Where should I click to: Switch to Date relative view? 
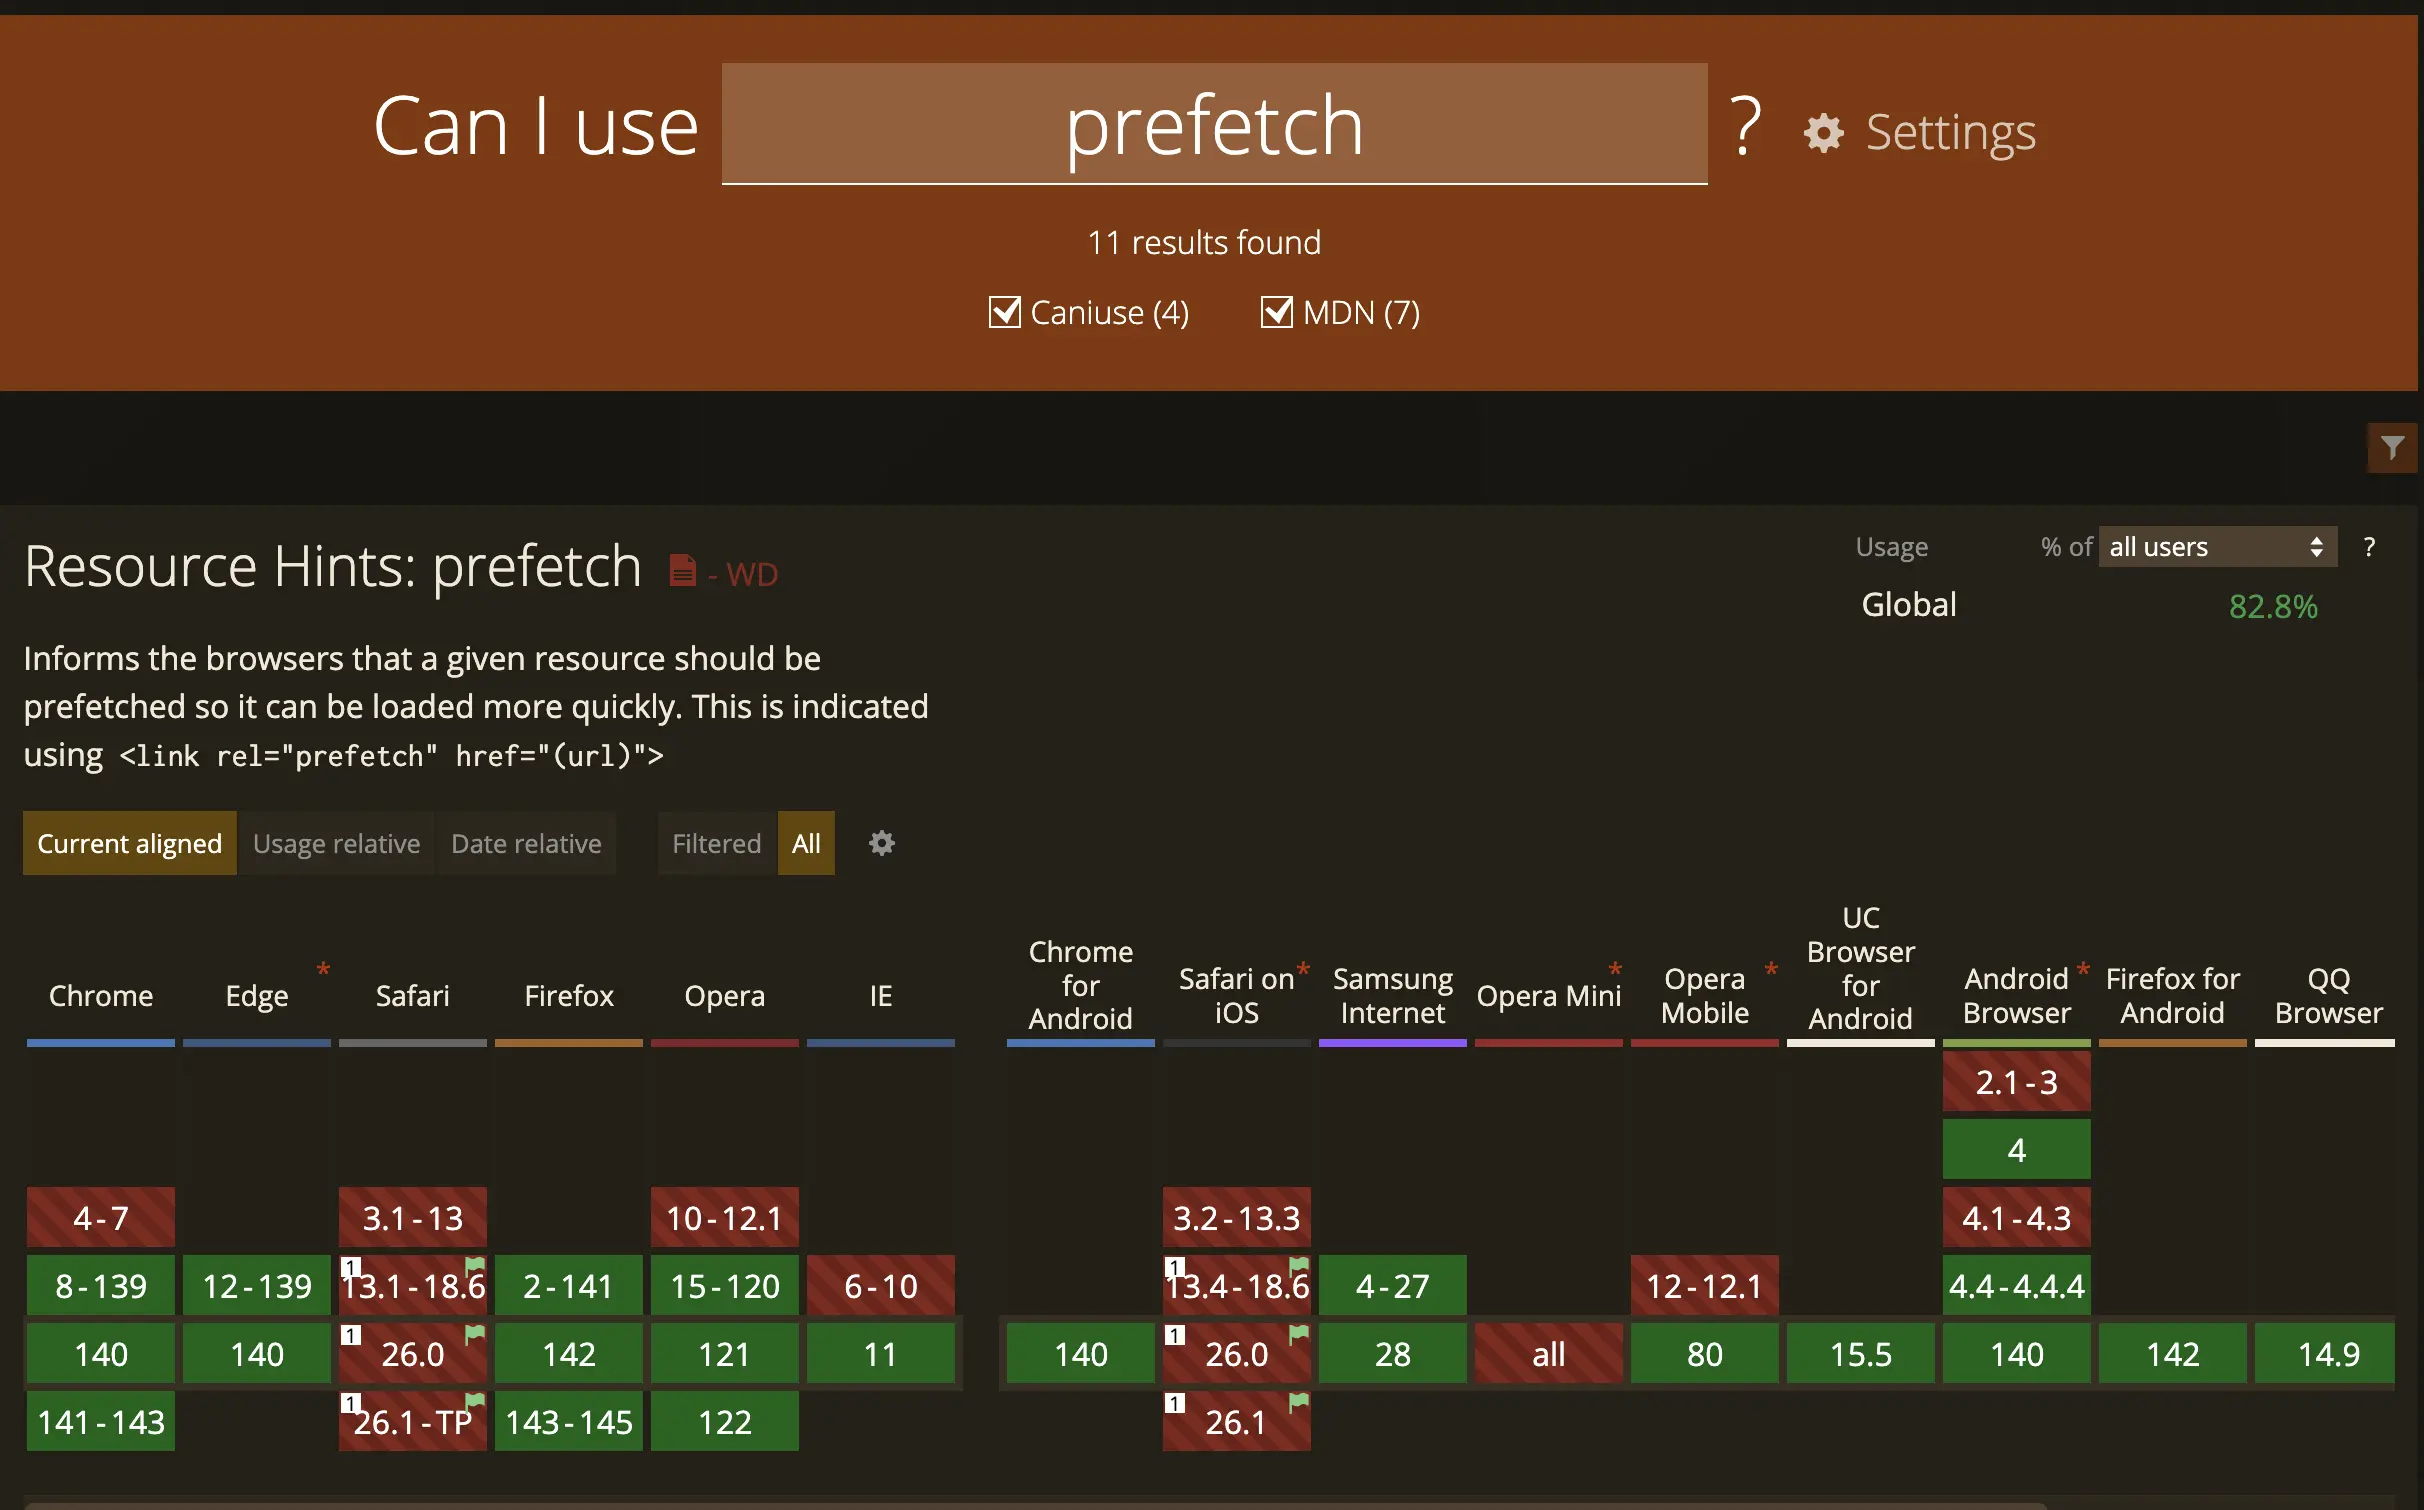pos(526,843)
